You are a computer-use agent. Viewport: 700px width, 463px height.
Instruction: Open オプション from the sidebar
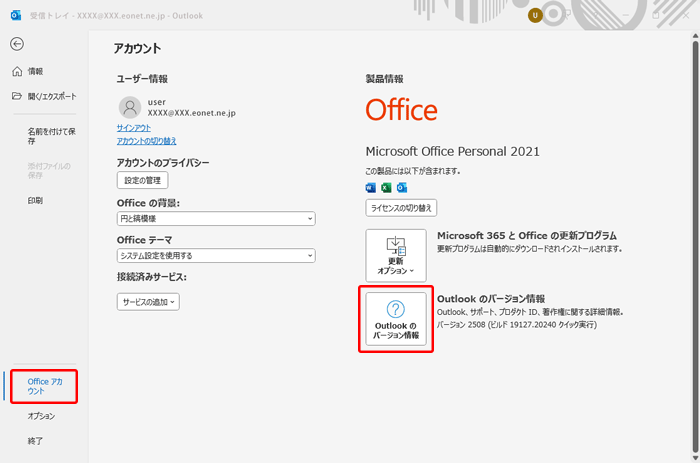pyautogui.click(x=41, y=416)
